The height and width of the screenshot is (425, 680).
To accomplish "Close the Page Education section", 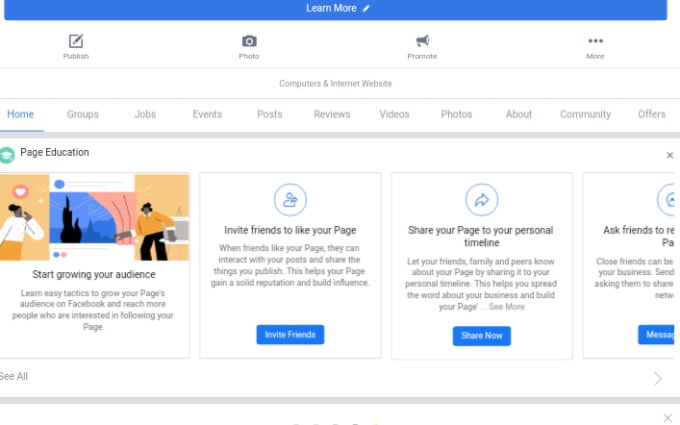I will point(670,155).
